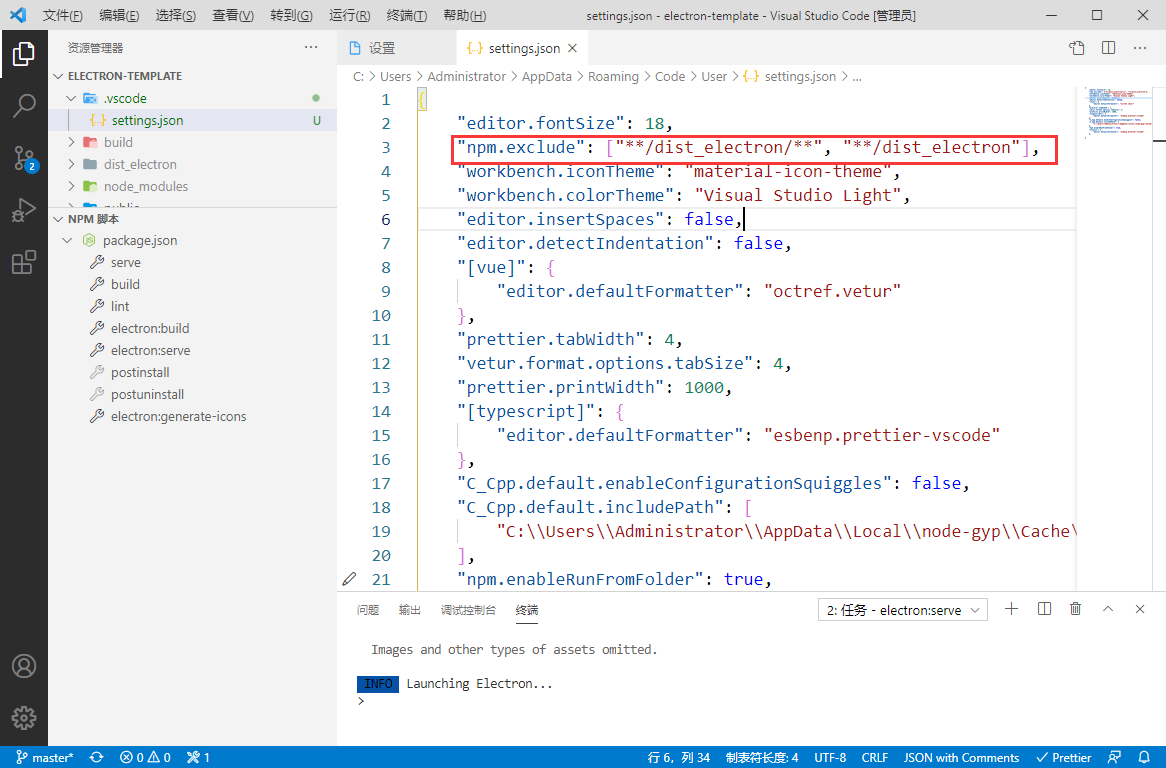
Task: Open the Search view in activity bar
Action: tap(24, 106)
